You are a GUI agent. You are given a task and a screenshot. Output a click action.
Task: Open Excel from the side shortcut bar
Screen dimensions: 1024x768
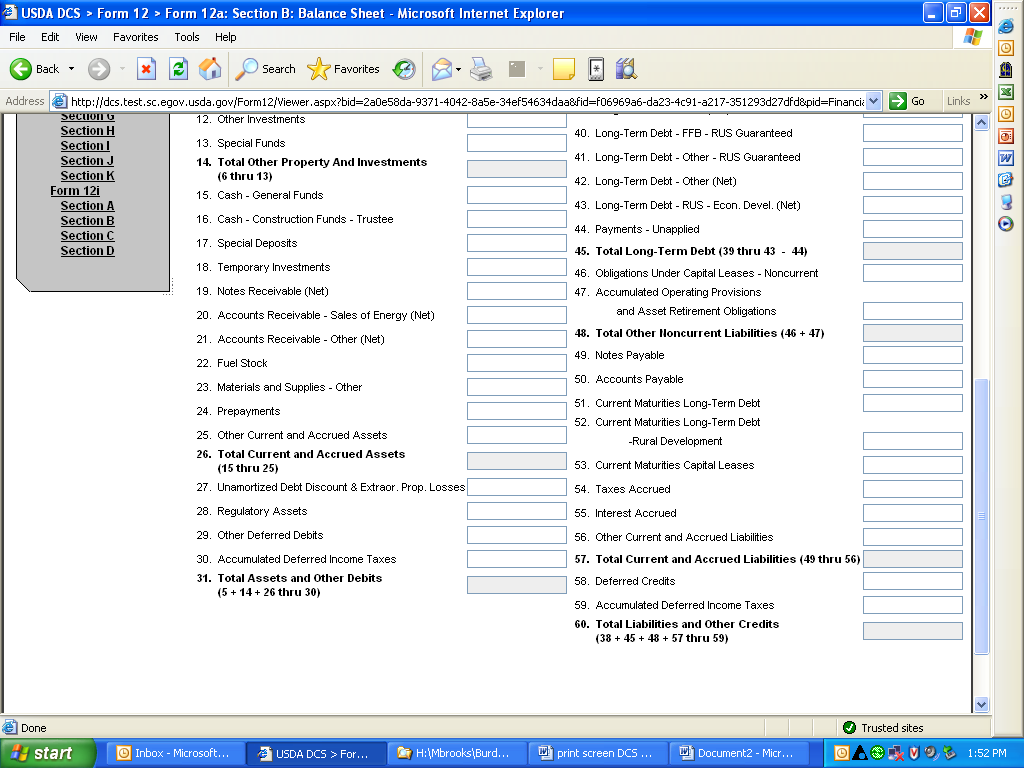[x=1006, y=92]
